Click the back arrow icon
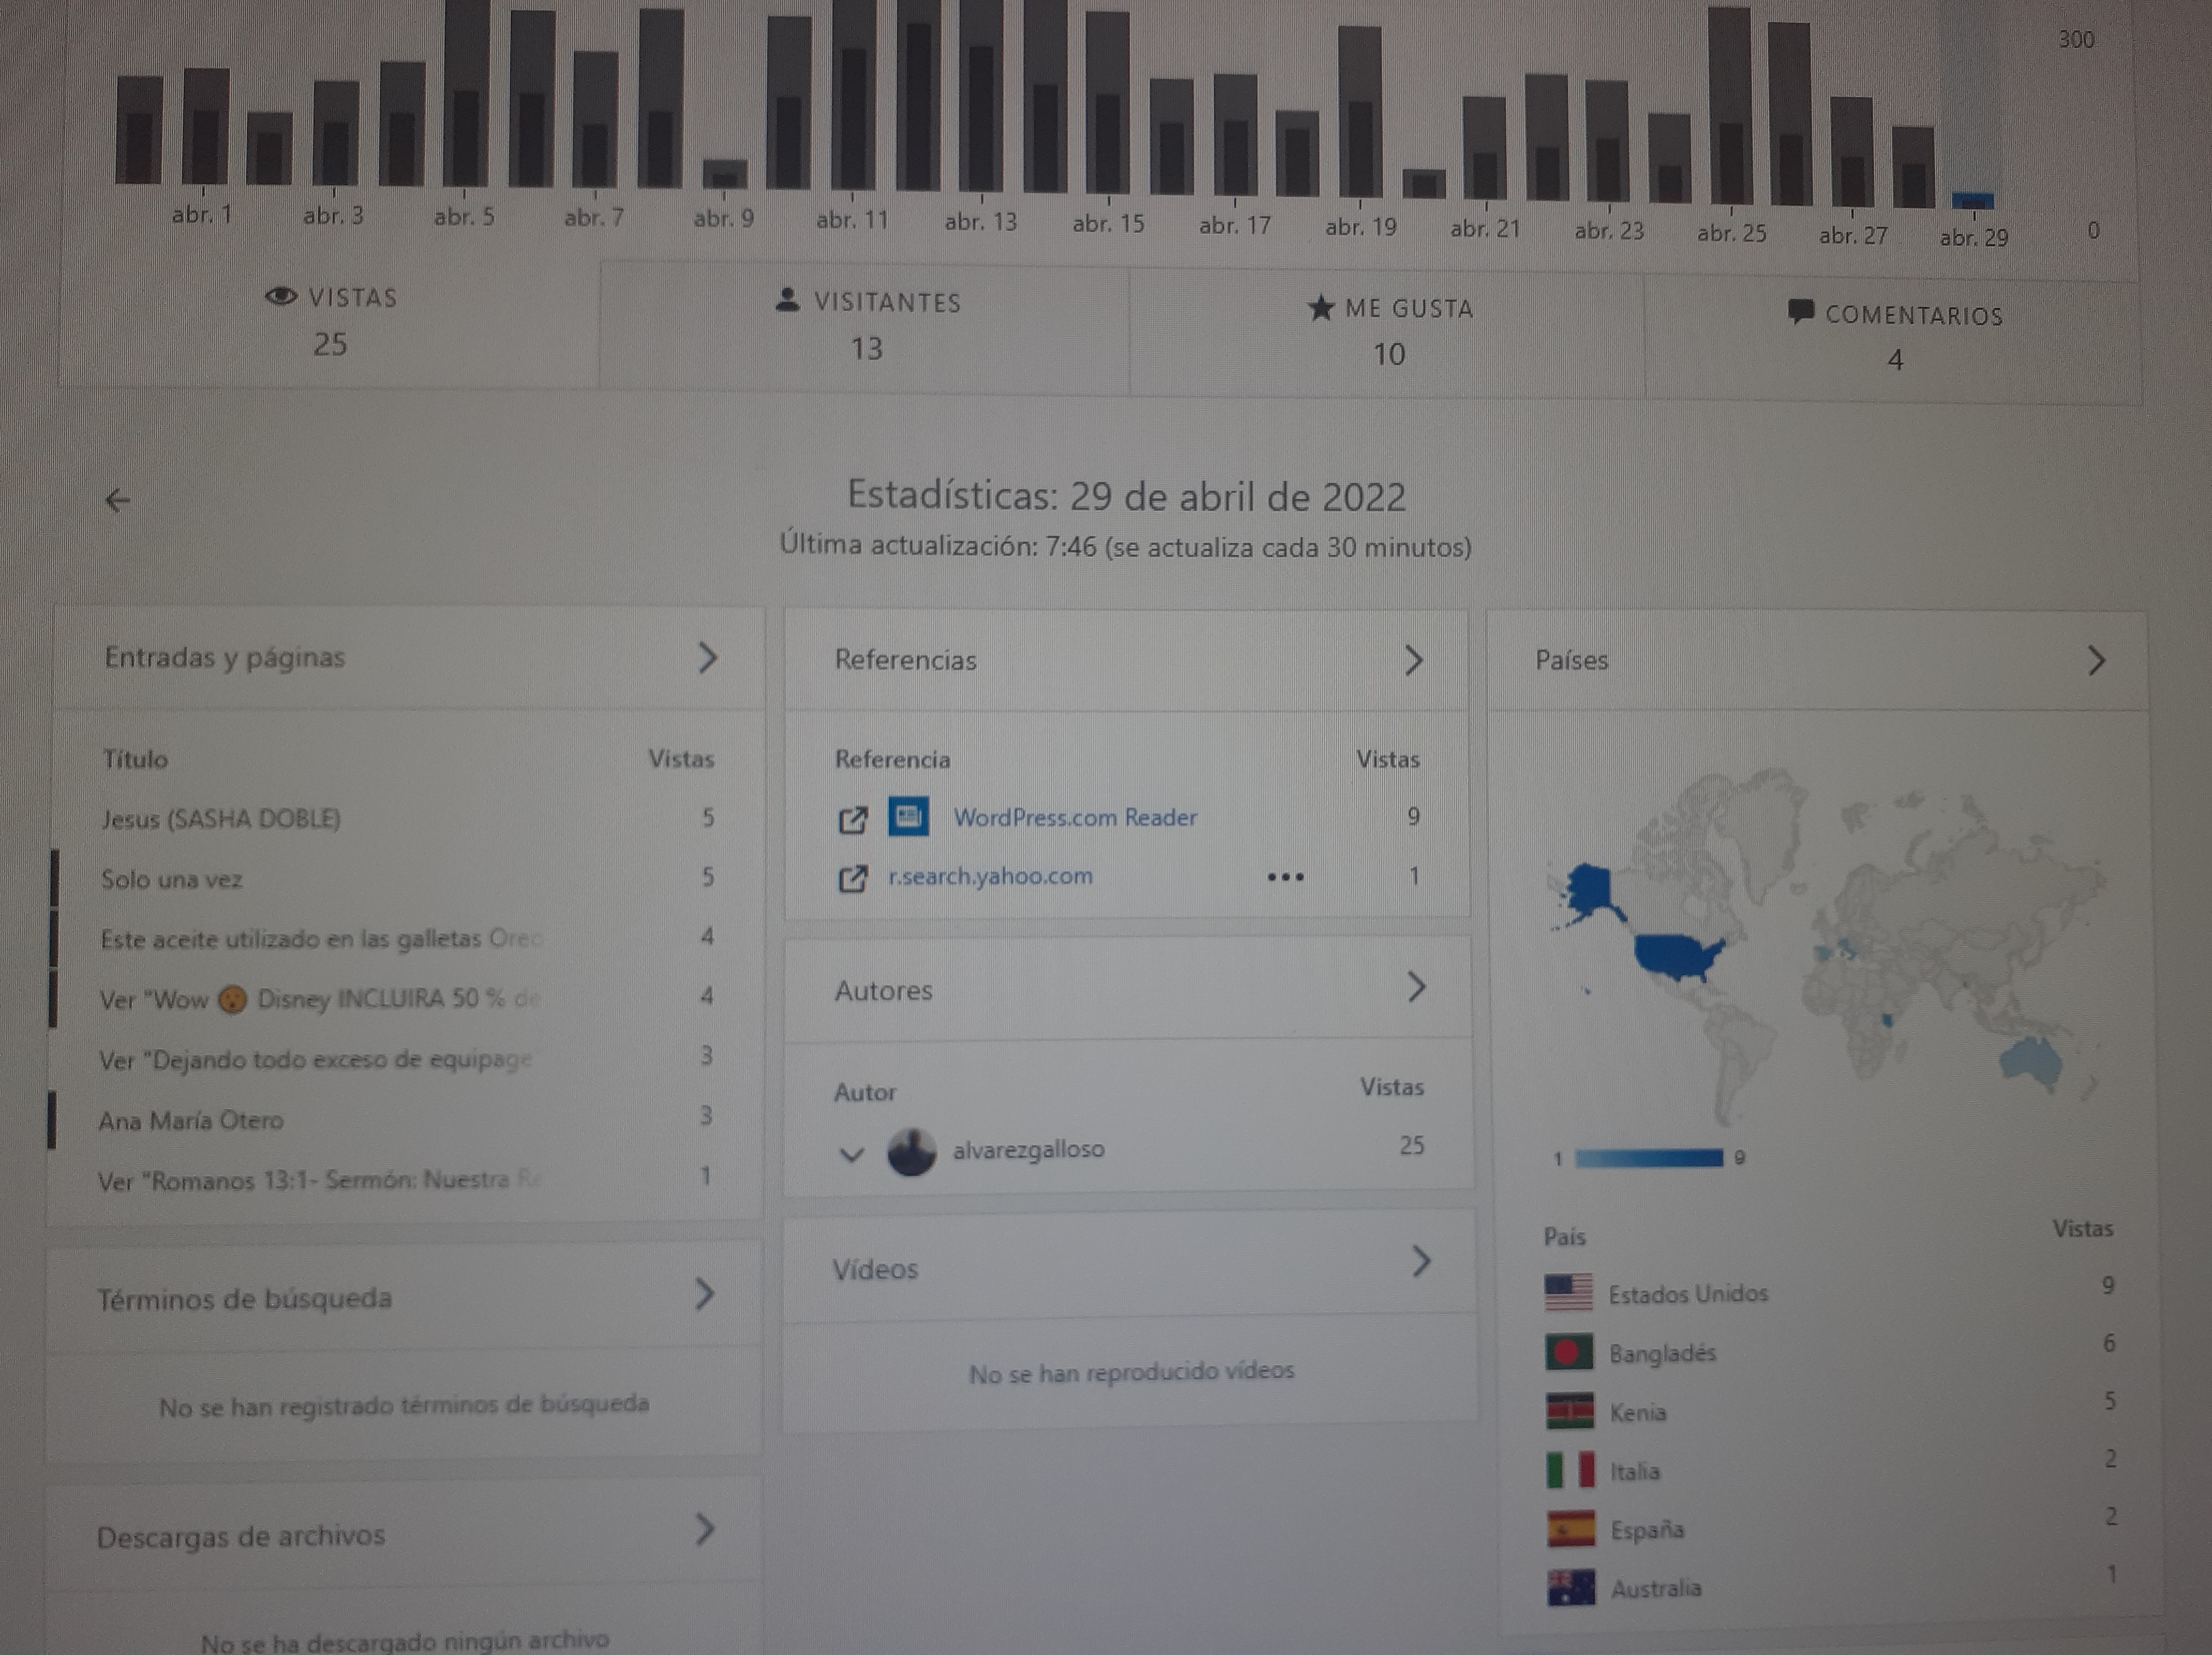Viewport: 2212px width, 1655px height. (x=118, y=500)
